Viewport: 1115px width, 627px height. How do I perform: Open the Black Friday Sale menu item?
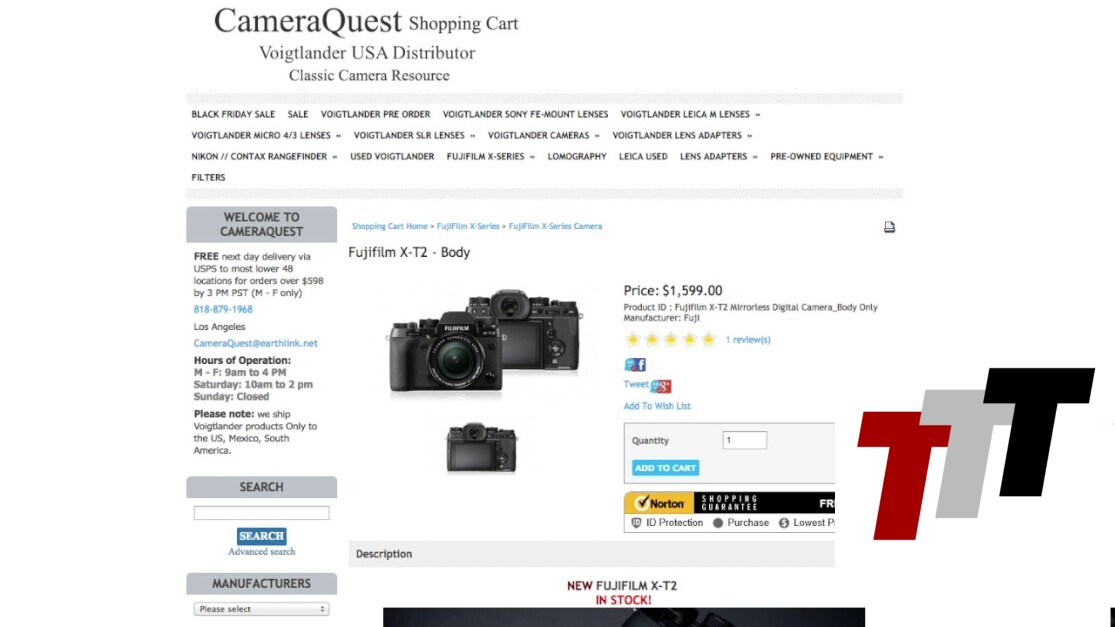[x=233, y=114]
